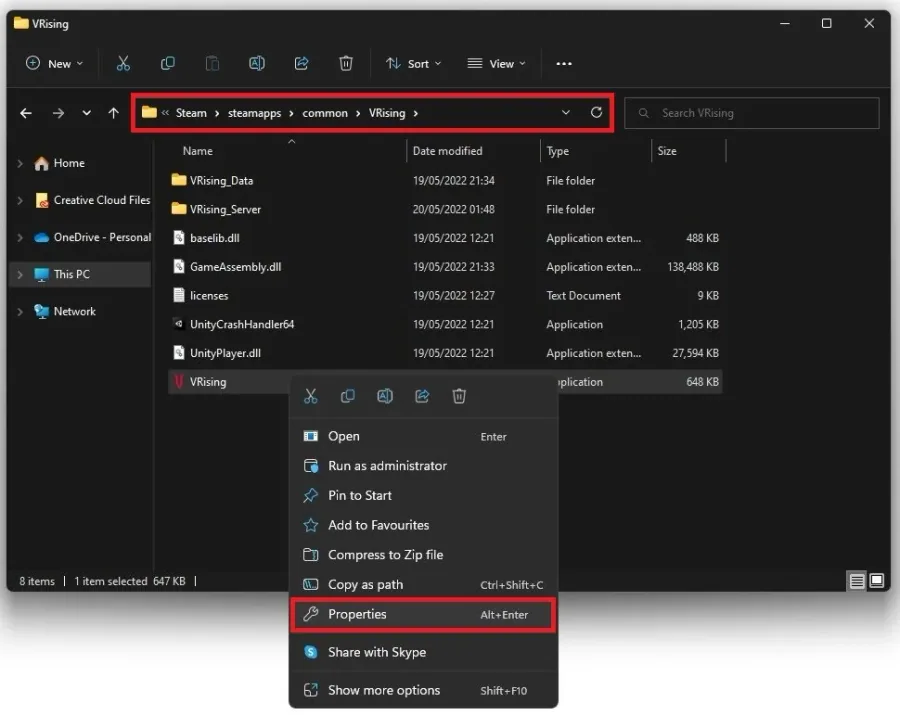Image resolution: width=900 pixels, height=715 pixels.
Task: Click the Delete trash icon in the top toolbar
Action: tap(346, 64)
